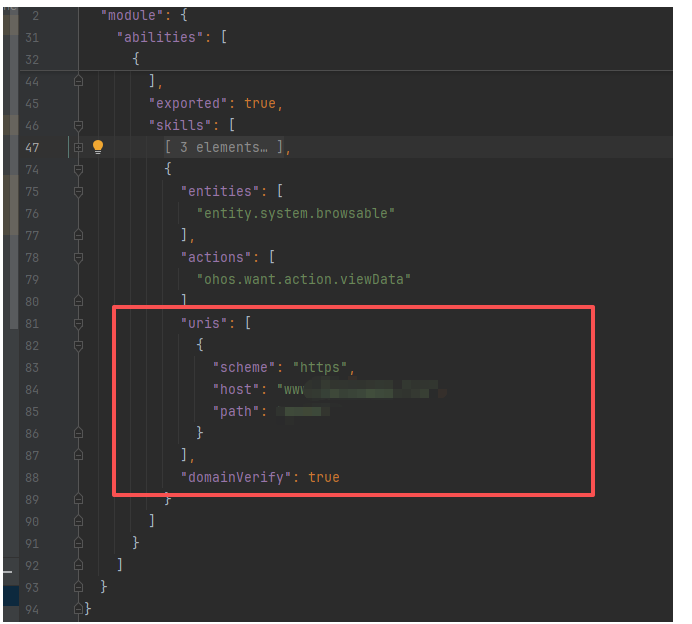Expand the folded region on line 47
The image size is (692, 624).
click(x=79, y=147)
